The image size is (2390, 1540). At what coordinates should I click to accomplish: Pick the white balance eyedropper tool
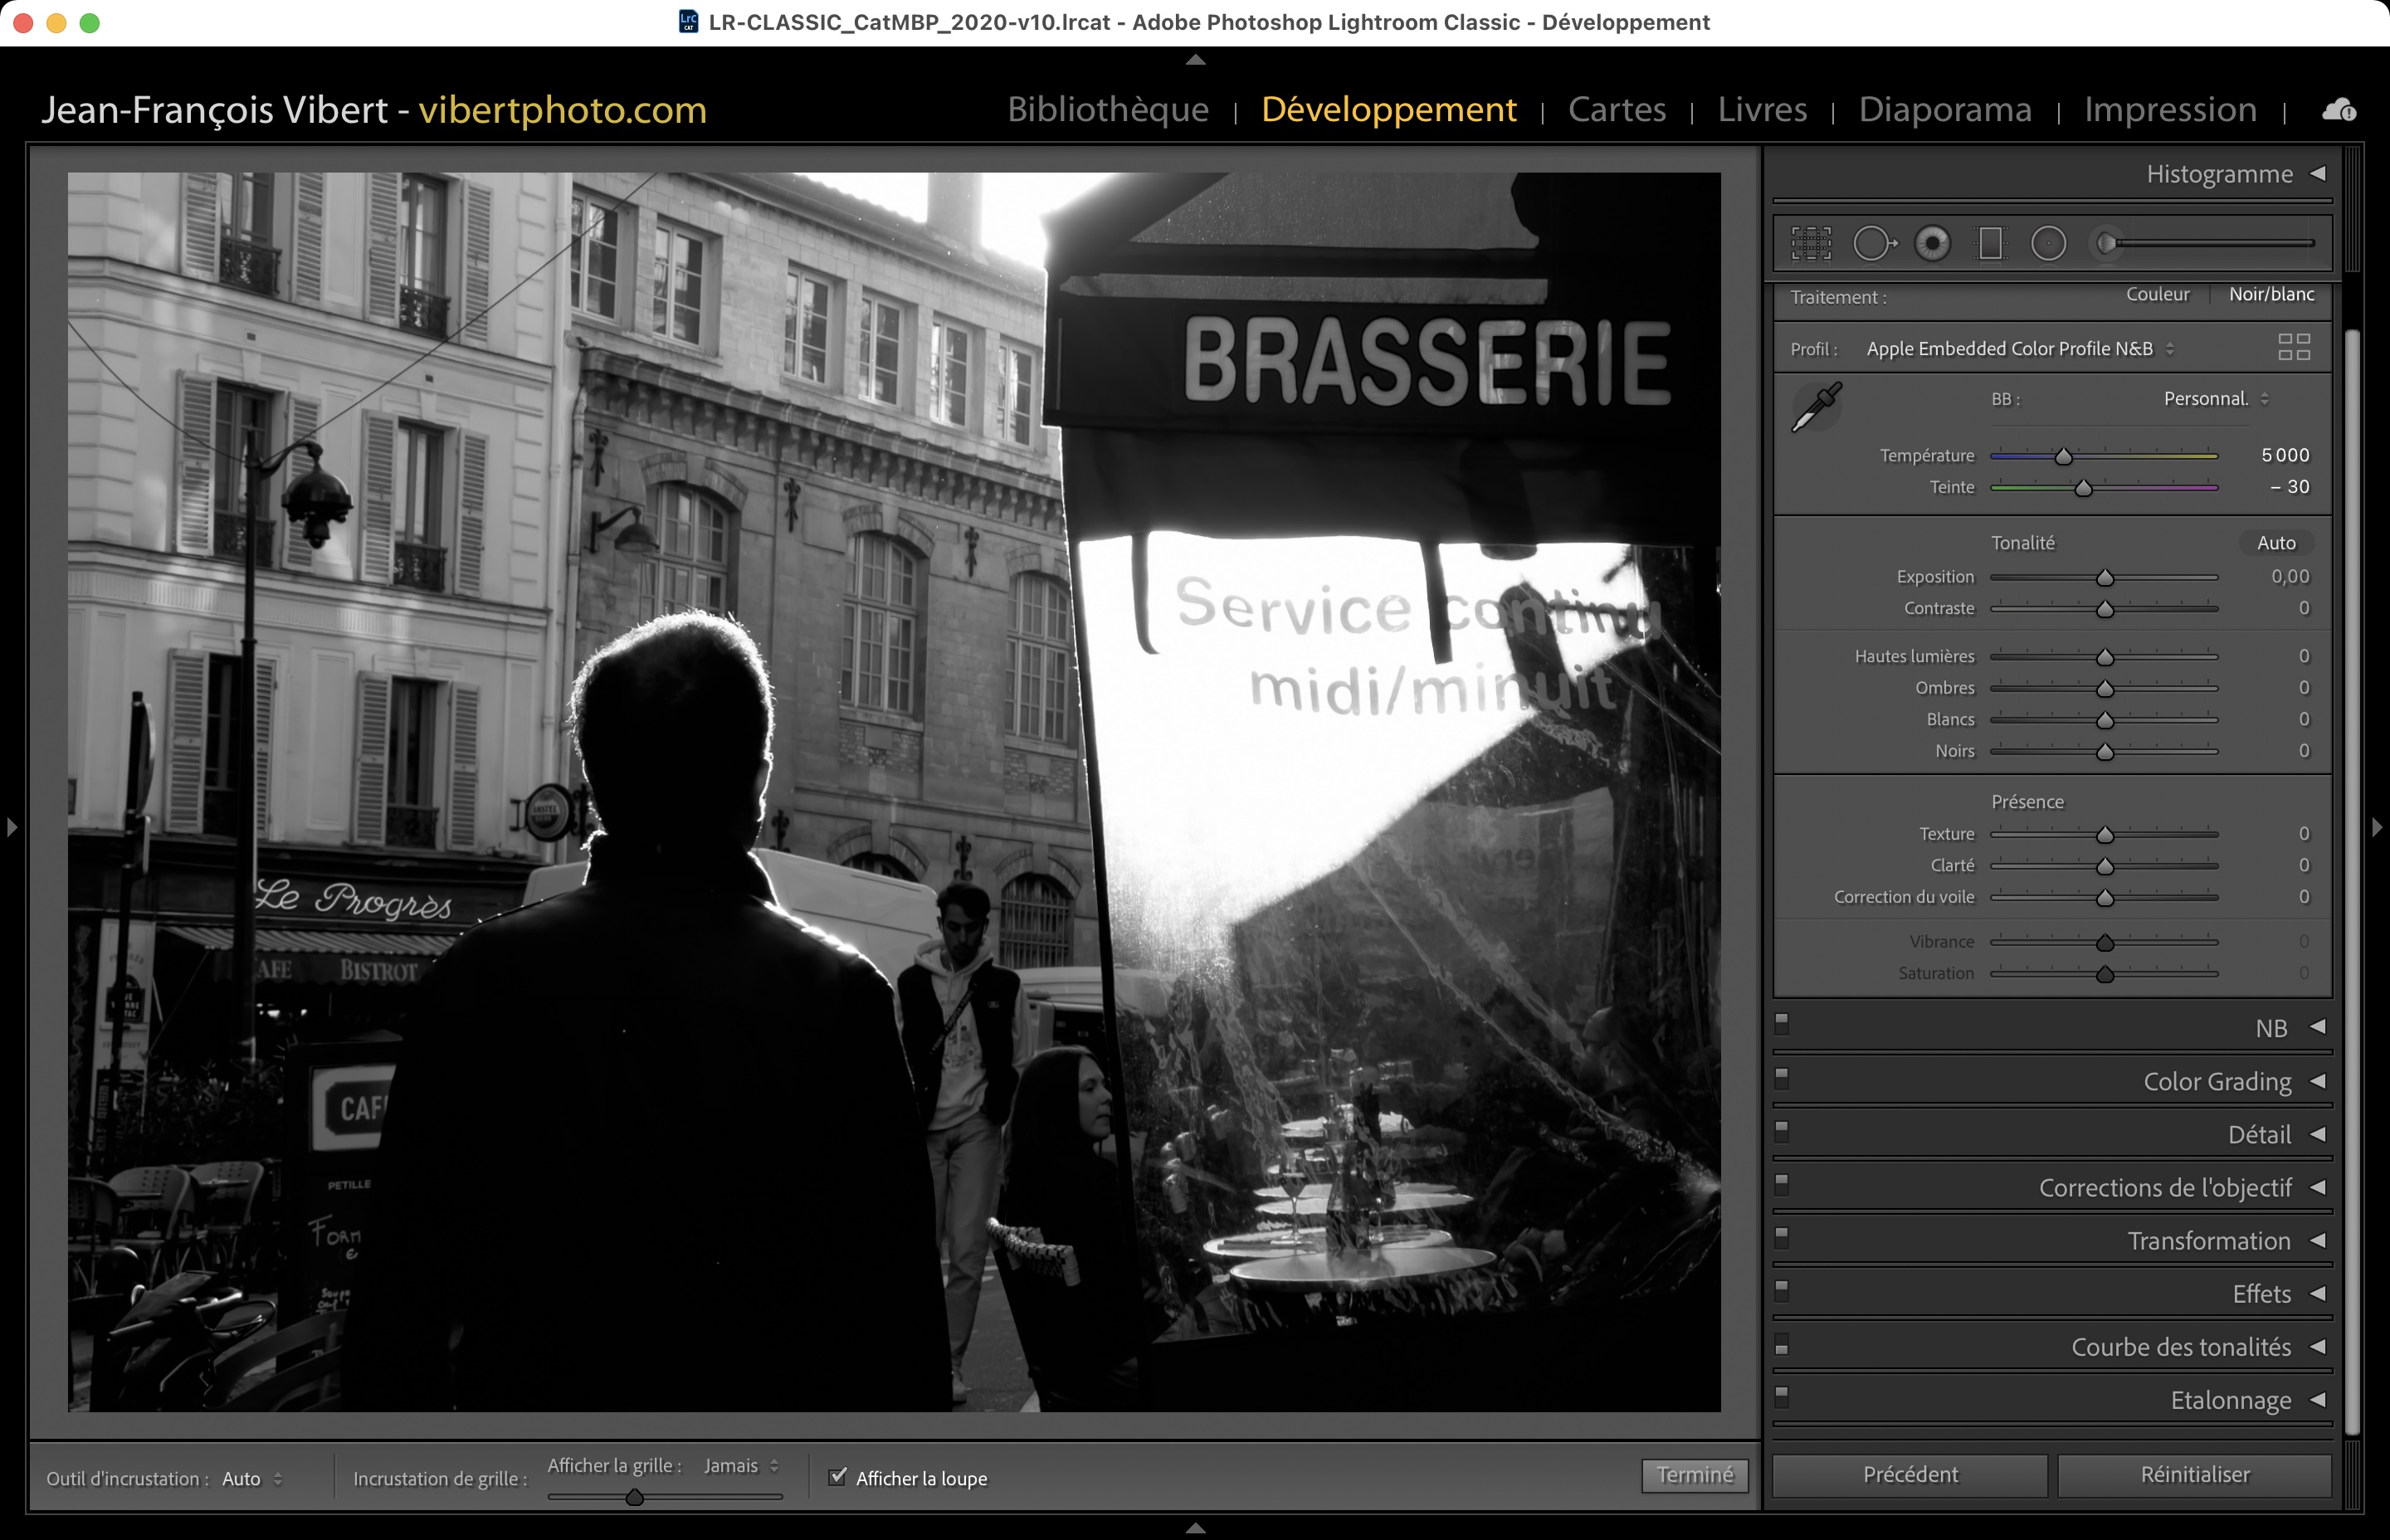pyautogui.click(x=1816, y=407)
